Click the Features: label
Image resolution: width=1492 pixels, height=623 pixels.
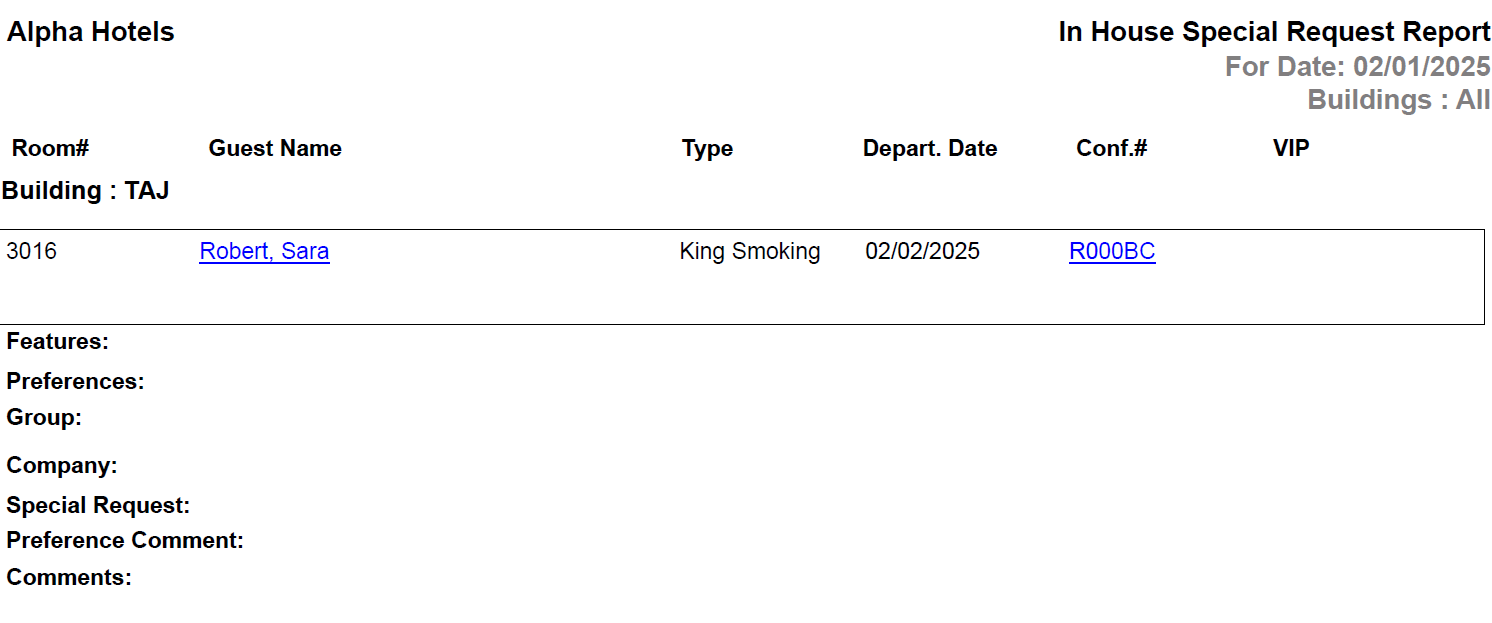58,342
